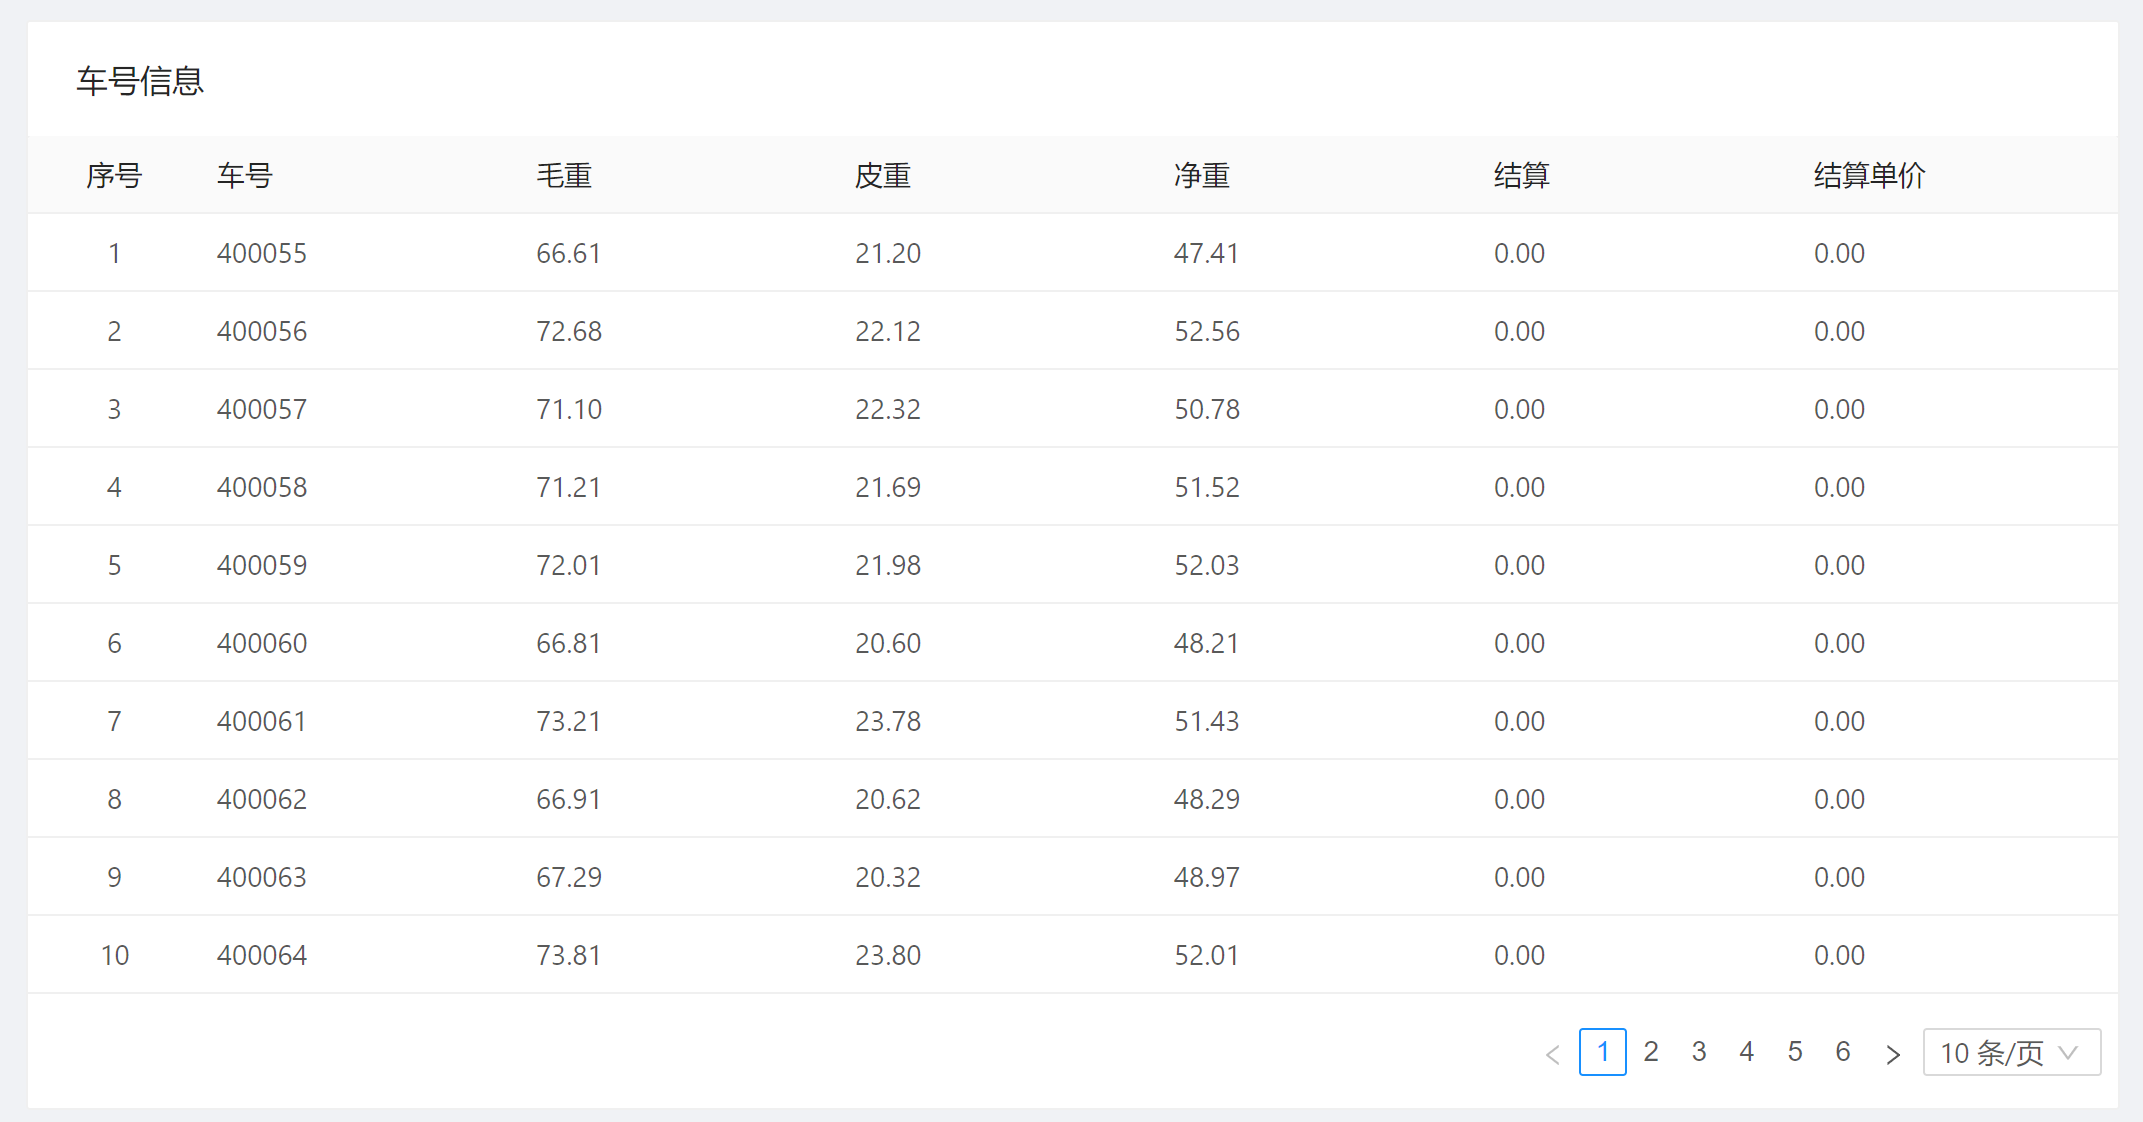Jump to pagination page 4
This screenshot has width=2143, height=1122.
click(x=1747, y=1052)
